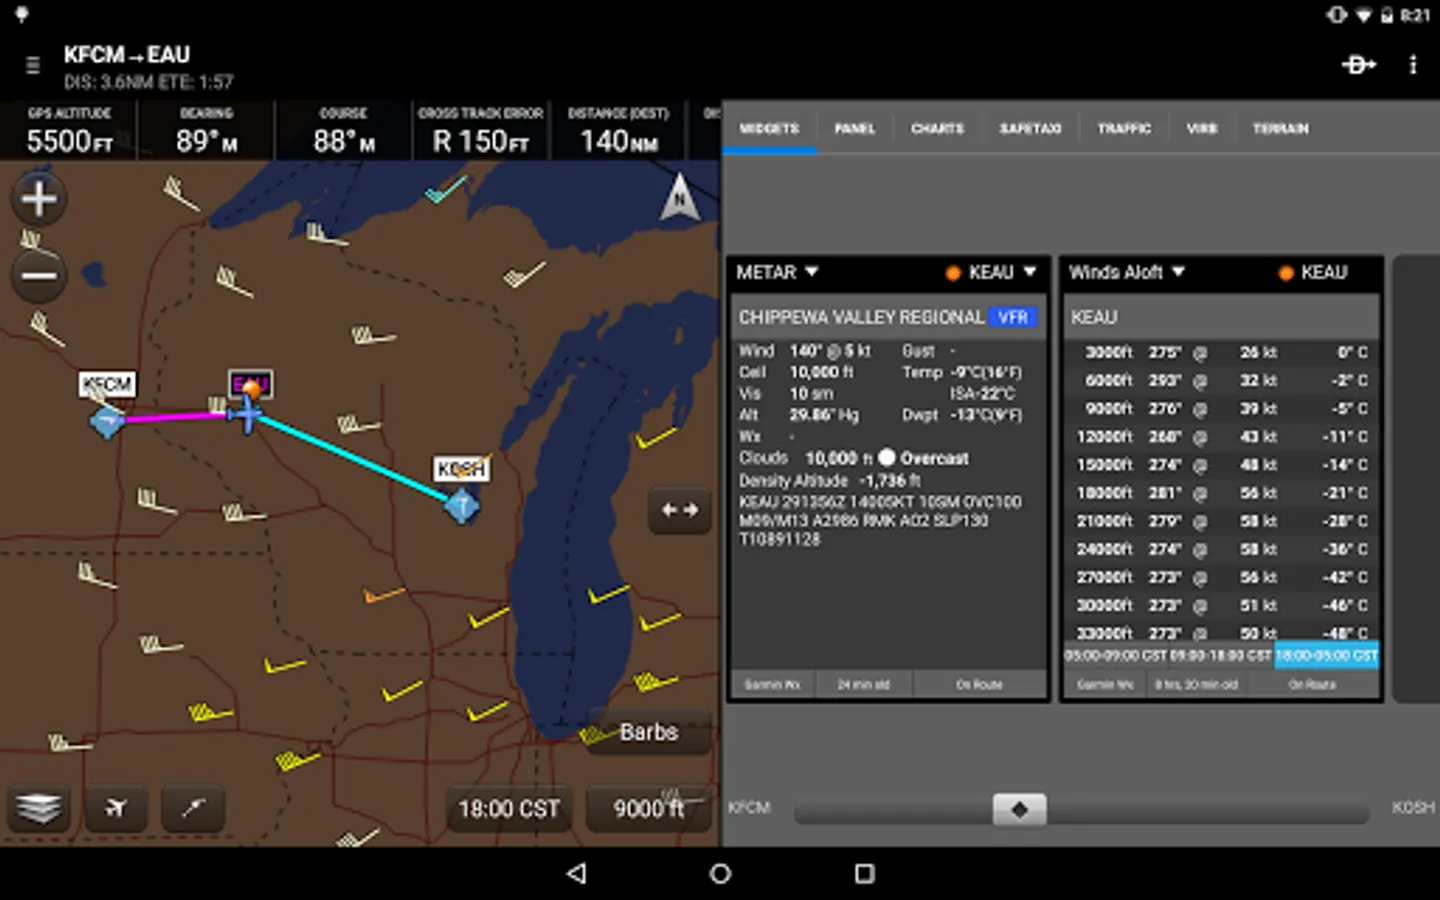Viewport: 1440px width, 900px height.
Task: Zoom in on the map
Action: pyautogui.click(x=39, y=198)
